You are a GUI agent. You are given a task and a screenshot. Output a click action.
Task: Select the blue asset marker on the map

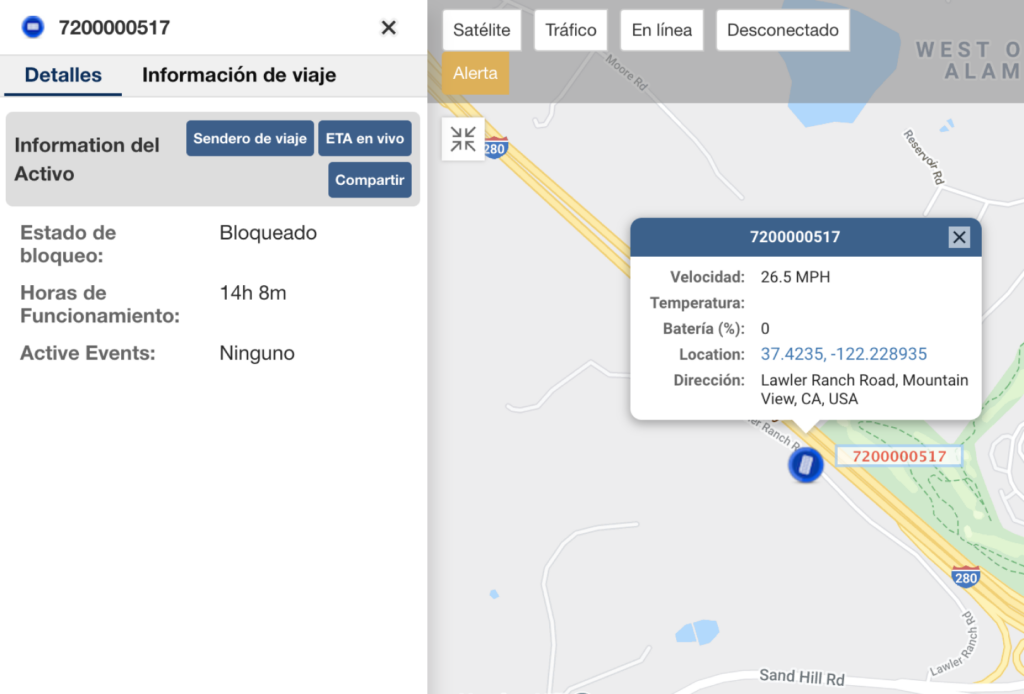tap(805, 465)
